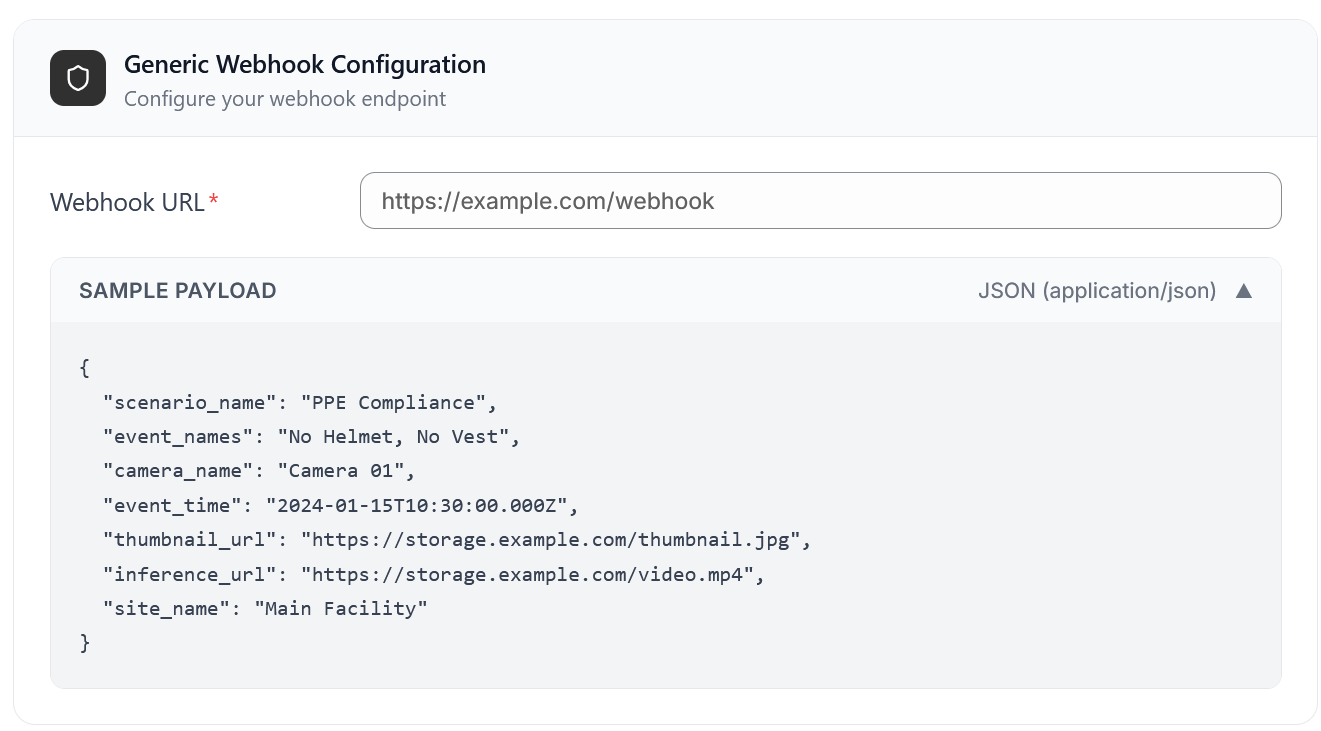Click the "scenario_name": "PPE Compliance" line
The image size is (1321, 731).
[x=300, y=403]
